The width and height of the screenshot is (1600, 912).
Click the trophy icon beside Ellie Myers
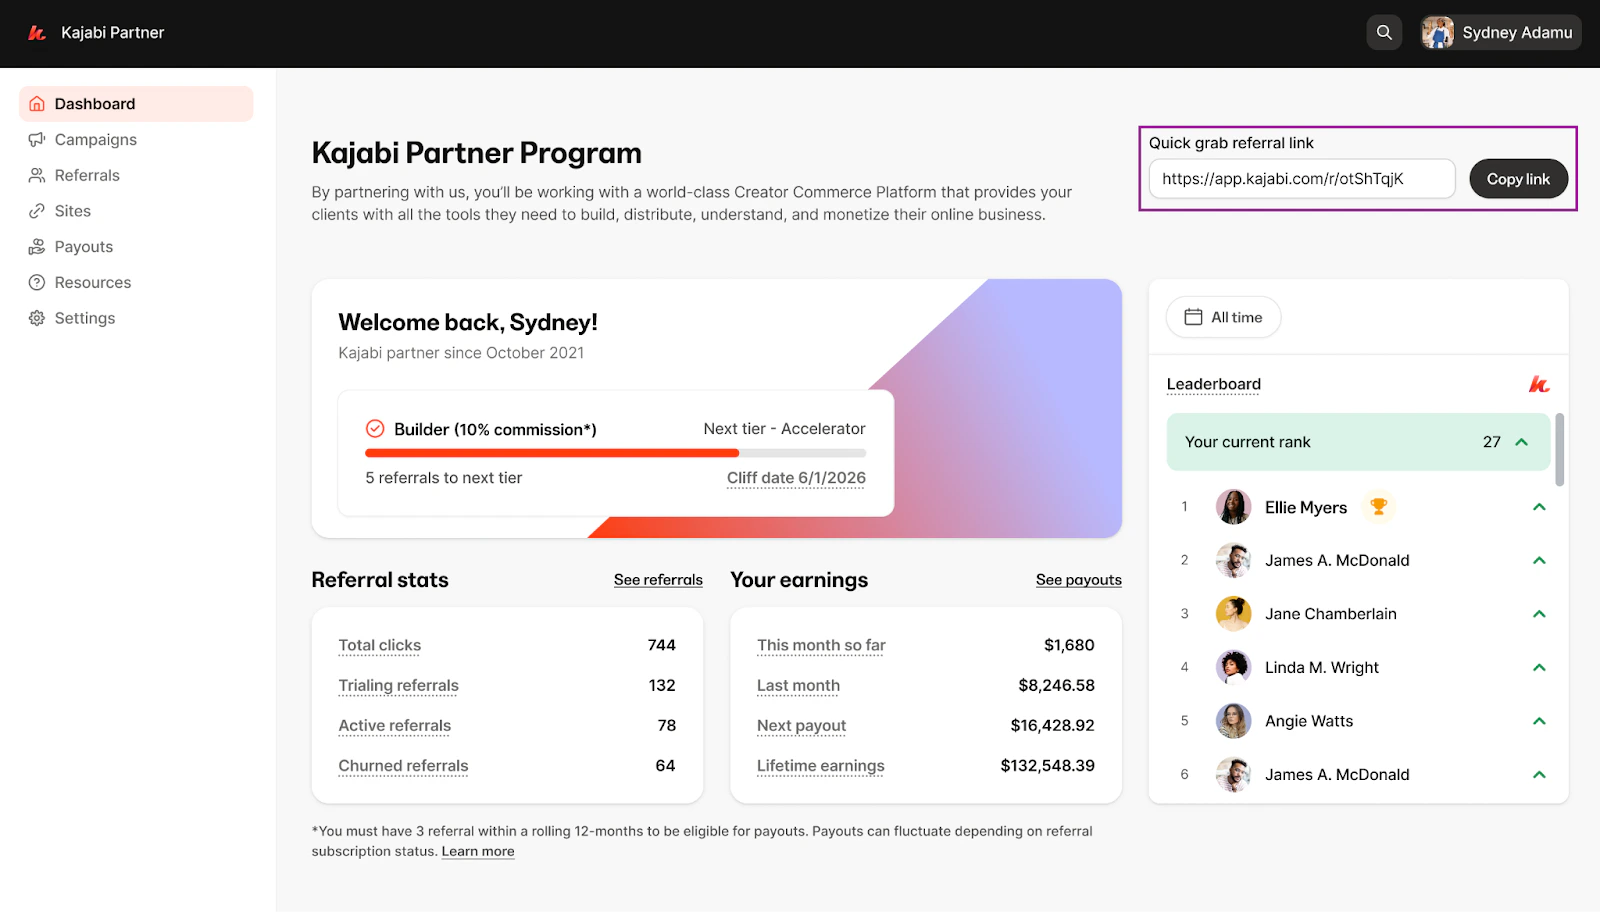[x=1379, y=507]
